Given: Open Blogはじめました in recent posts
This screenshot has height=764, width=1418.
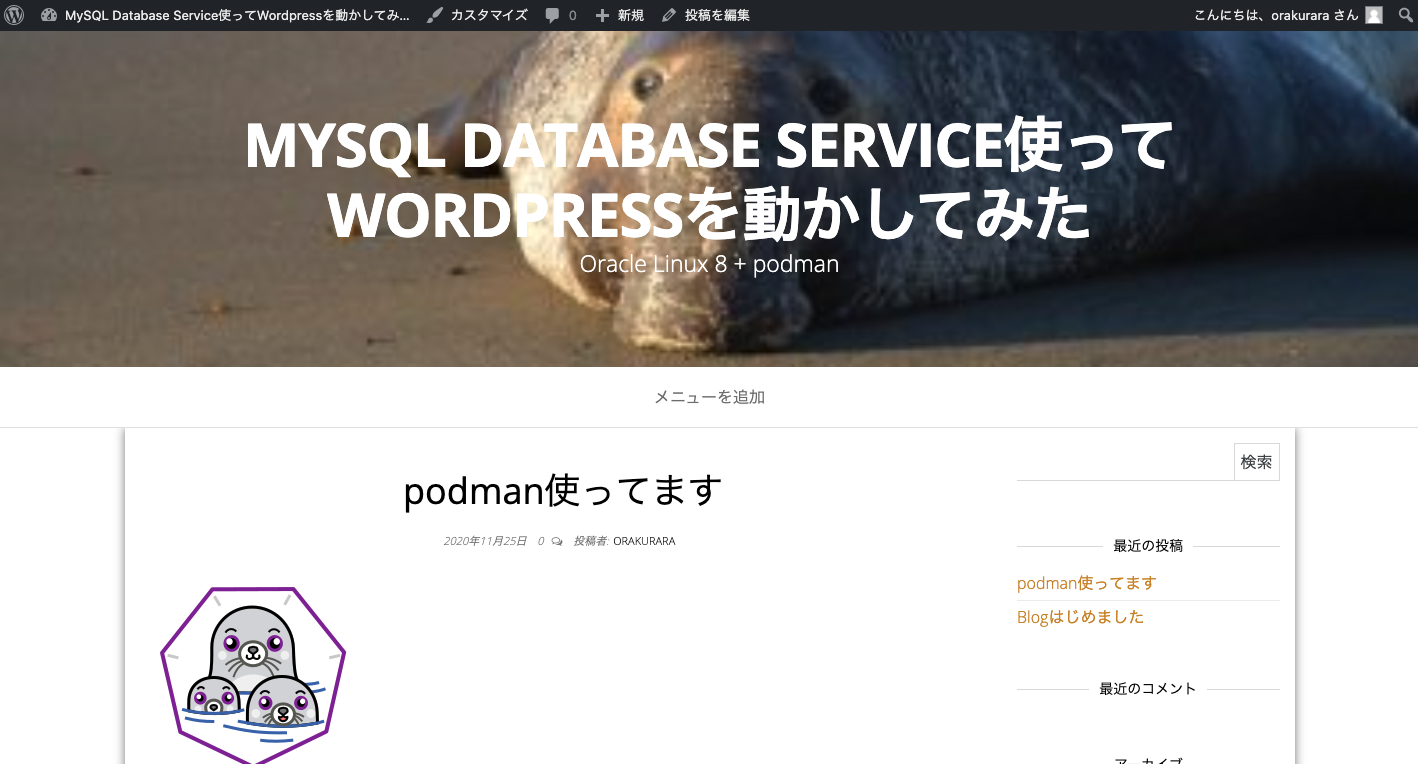Looking at the screenshot, I should [x=1080, y=617].
